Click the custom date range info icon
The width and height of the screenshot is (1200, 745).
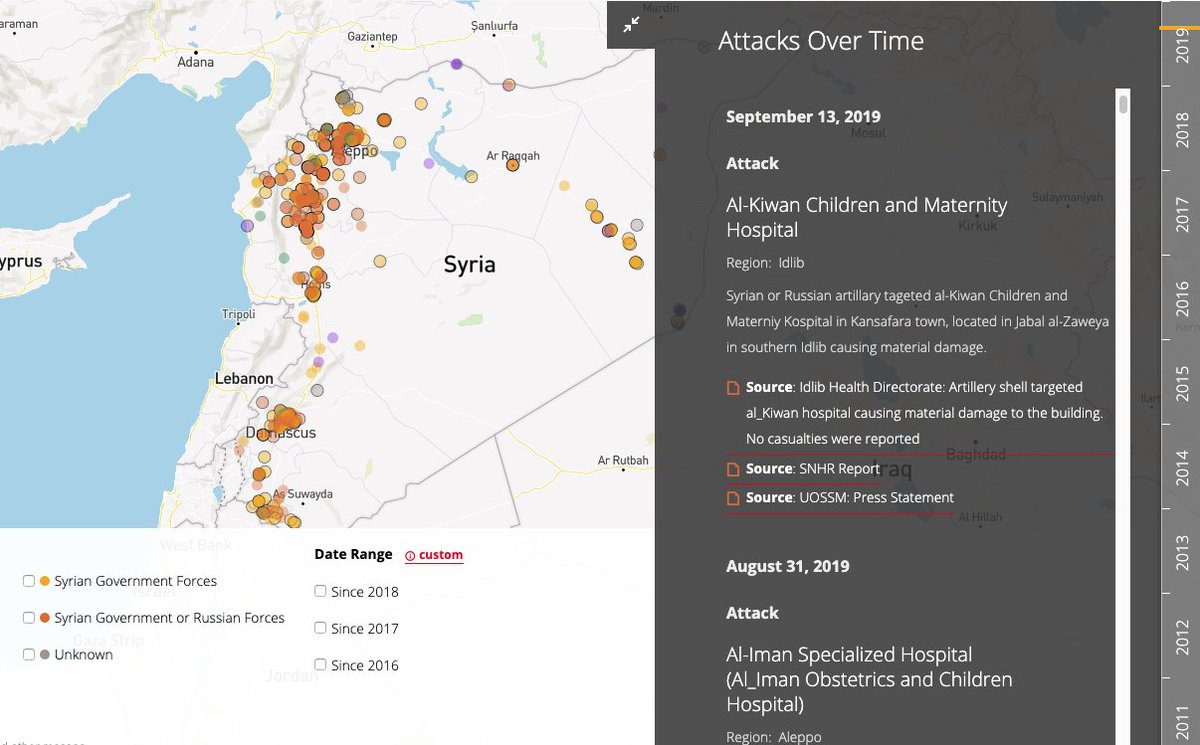click(410, 555)
